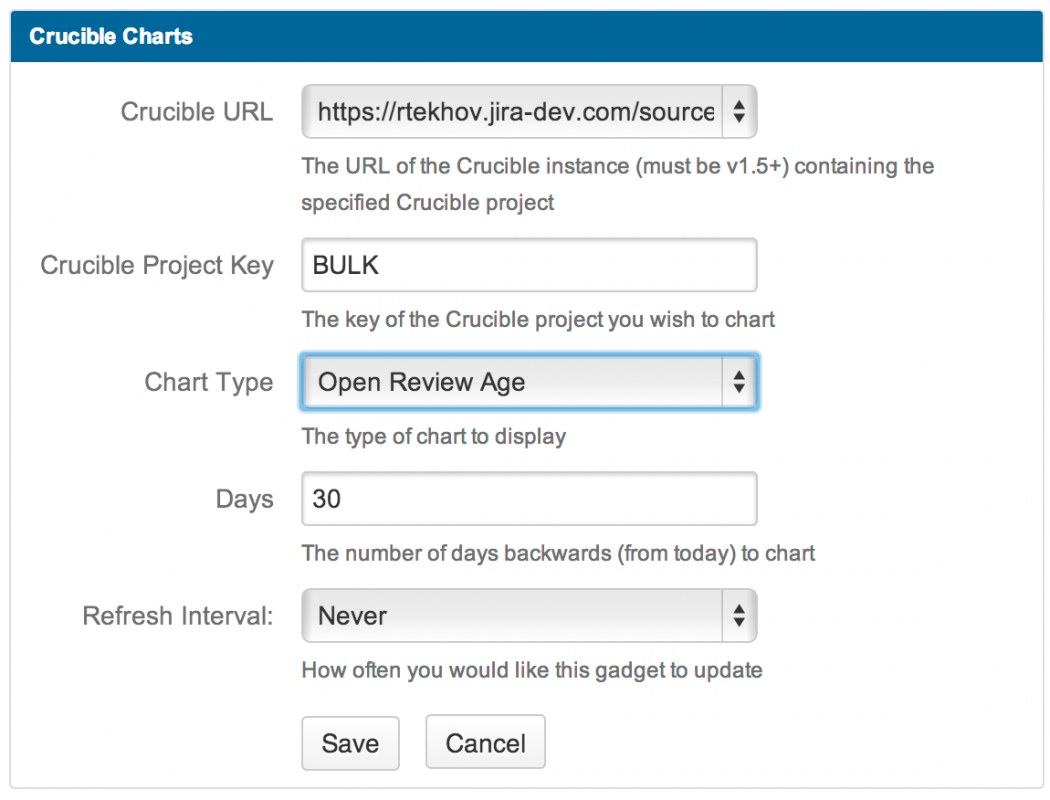
Task: Click "The type of chart to display" hint
Action: pos(434,437)
